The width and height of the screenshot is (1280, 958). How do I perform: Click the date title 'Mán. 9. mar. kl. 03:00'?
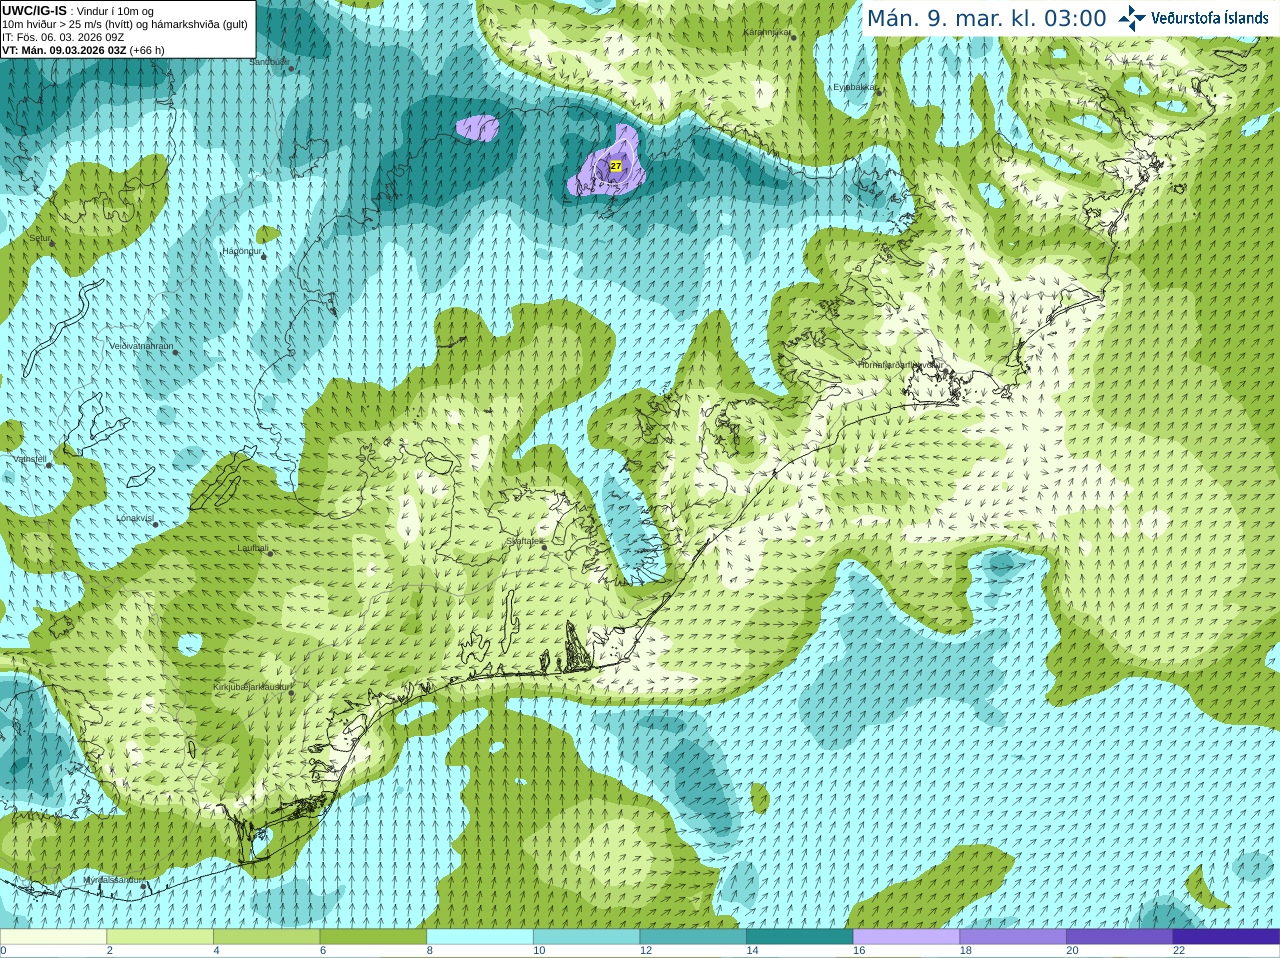987,18
